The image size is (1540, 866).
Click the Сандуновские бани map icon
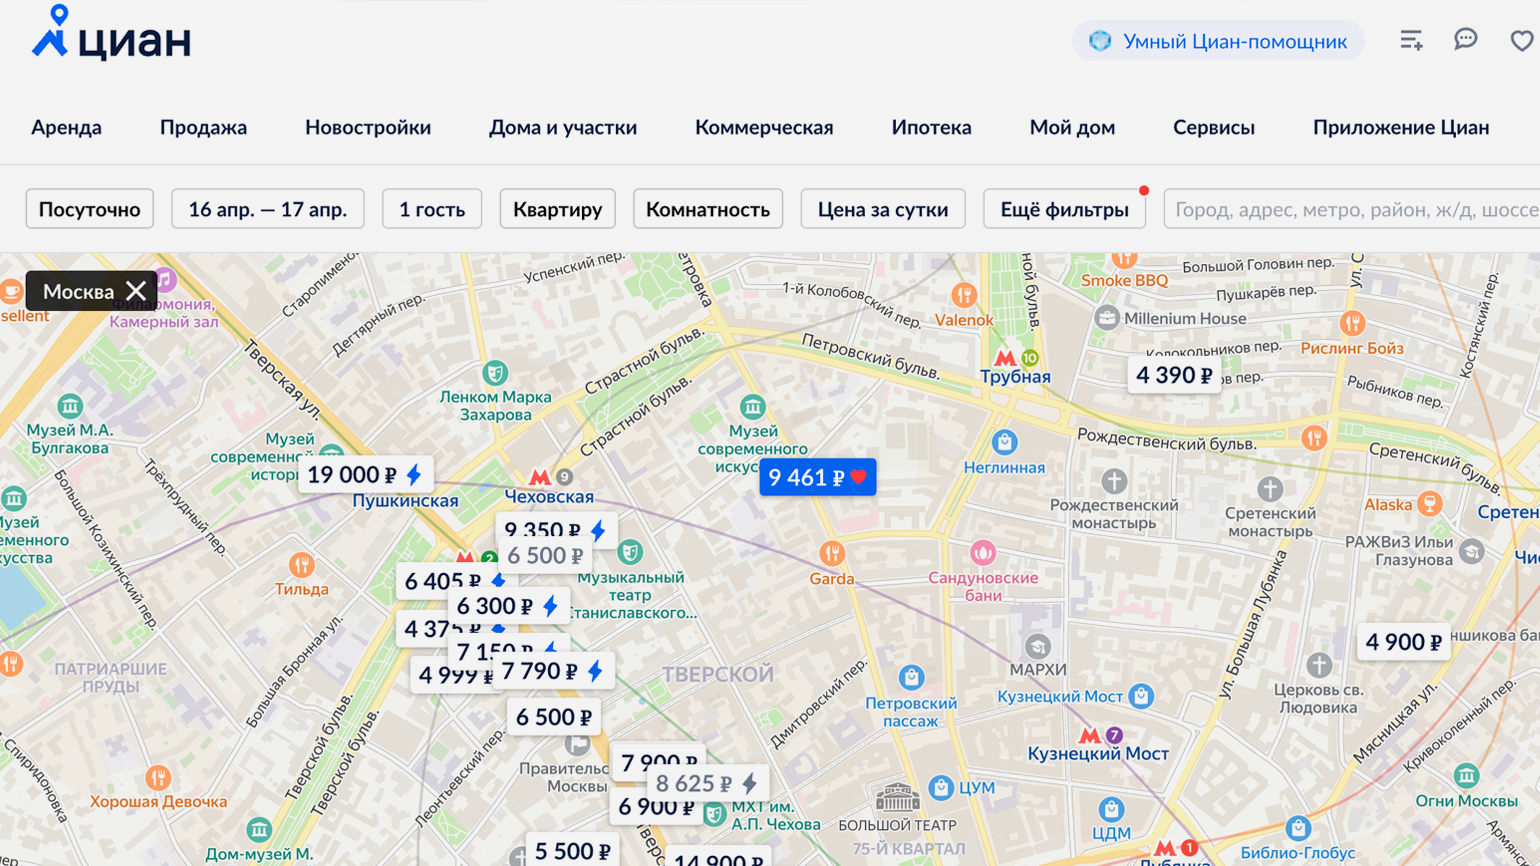[x=983, y=552]
